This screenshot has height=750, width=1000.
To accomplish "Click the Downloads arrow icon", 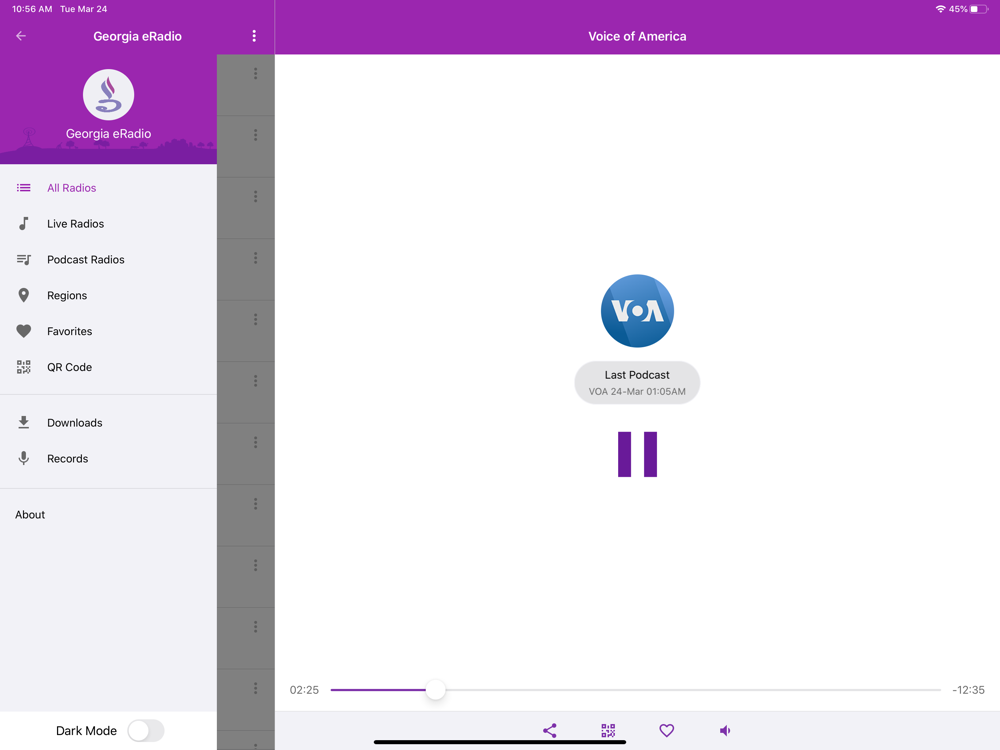I will click(x=24, y=422).
